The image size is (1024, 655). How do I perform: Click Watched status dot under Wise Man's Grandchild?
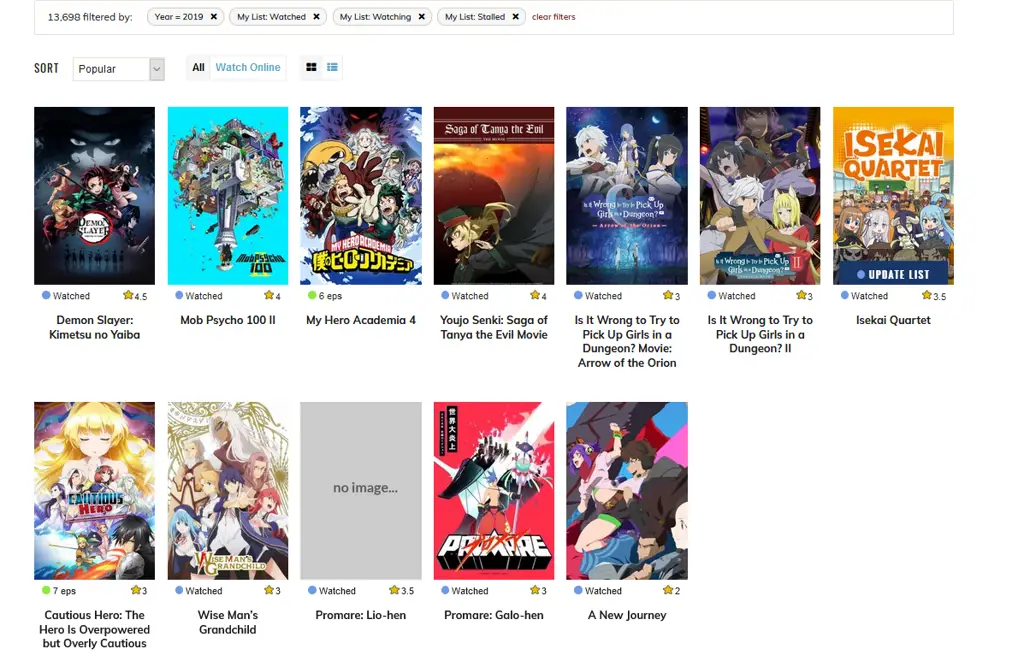pyautogui.click(x=179, y=590)
